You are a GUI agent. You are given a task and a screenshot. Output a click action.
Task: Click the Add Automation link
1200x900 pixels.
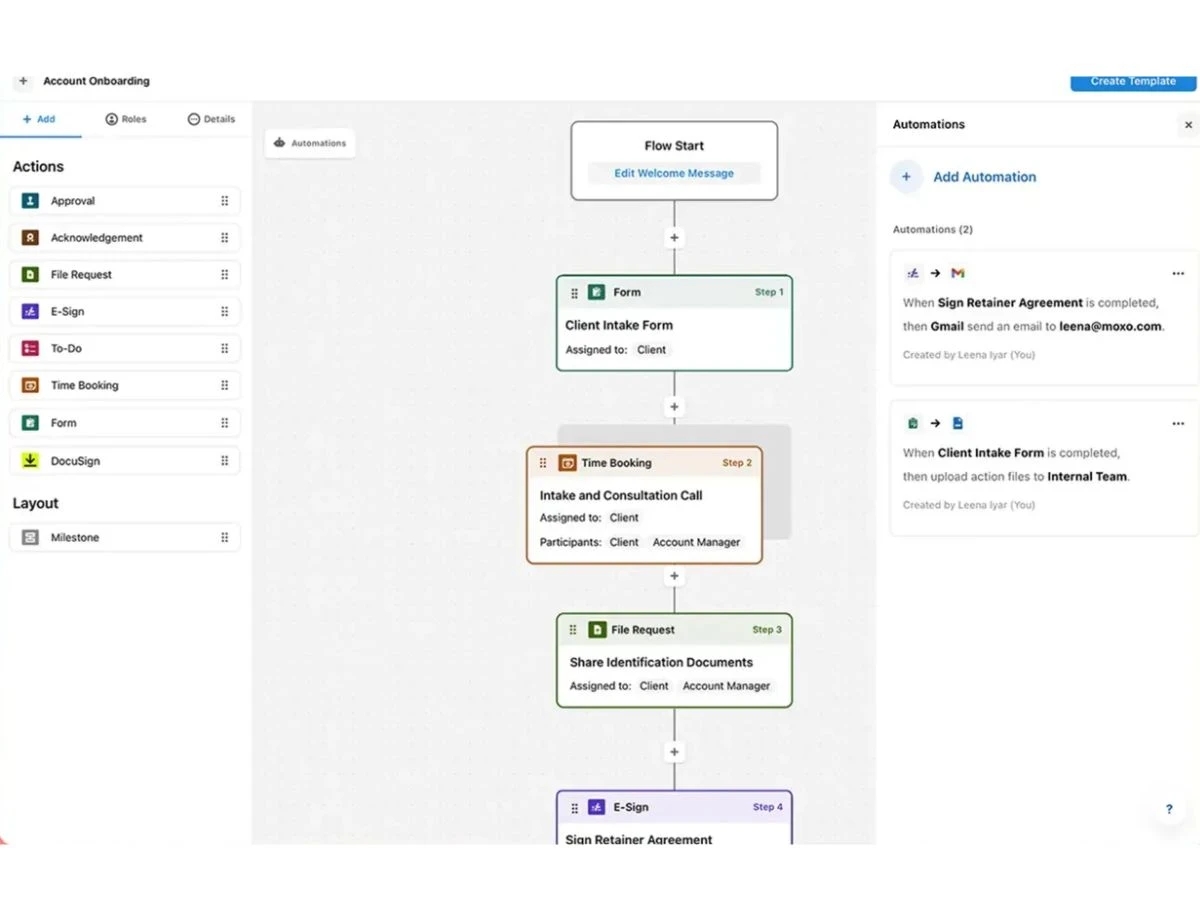[985, 177]
